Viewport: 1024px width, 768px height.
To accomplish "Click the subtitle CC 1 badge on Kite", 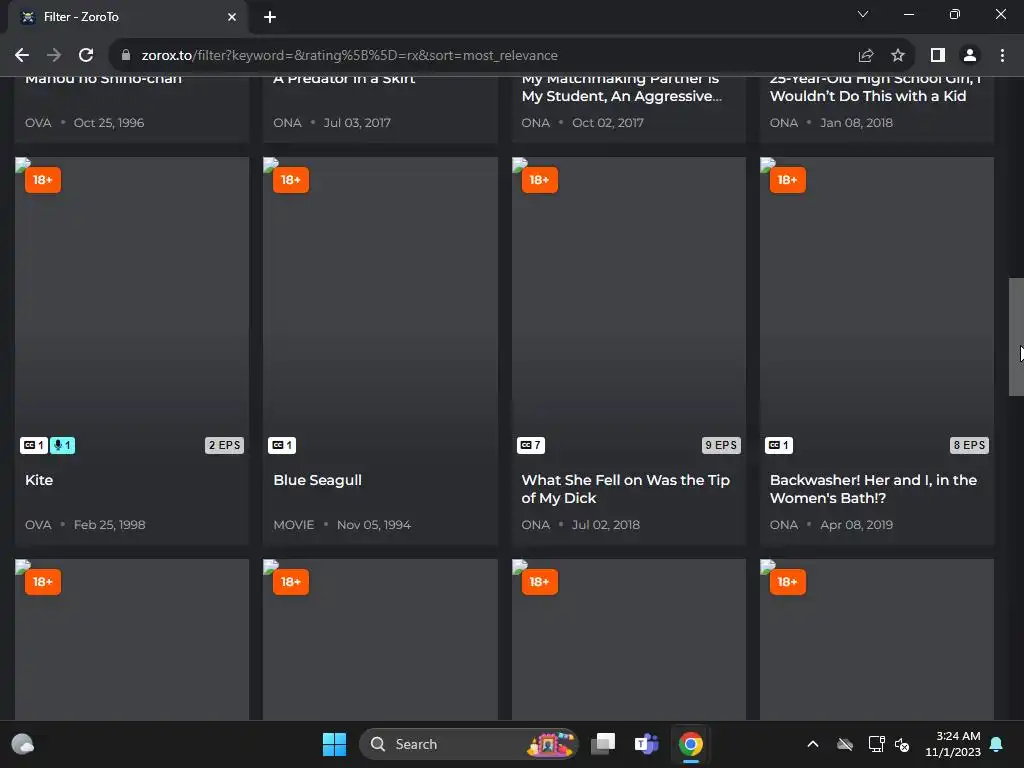I will click(33, 445).
